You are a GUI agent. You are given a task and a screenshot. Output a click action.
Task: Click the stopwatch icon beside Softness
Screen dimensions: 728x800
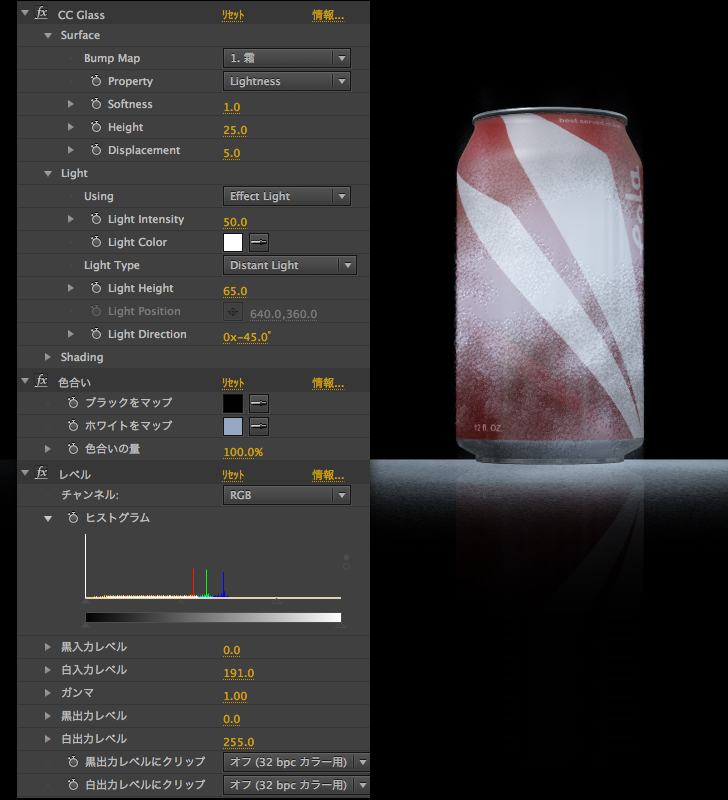pyautogui.click(x=96, y=104)
